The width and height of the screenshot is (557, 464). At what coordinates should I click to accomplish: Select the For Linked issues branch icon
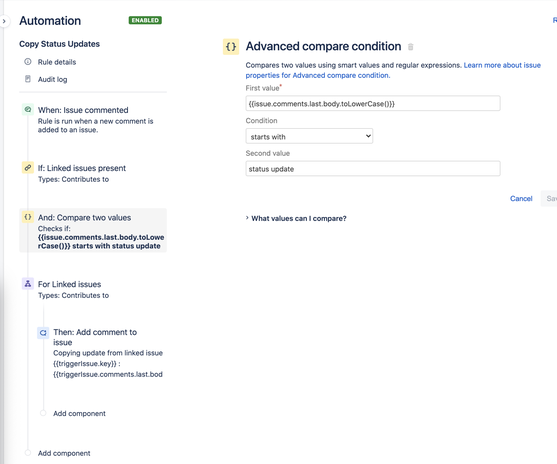pos(28,284)
